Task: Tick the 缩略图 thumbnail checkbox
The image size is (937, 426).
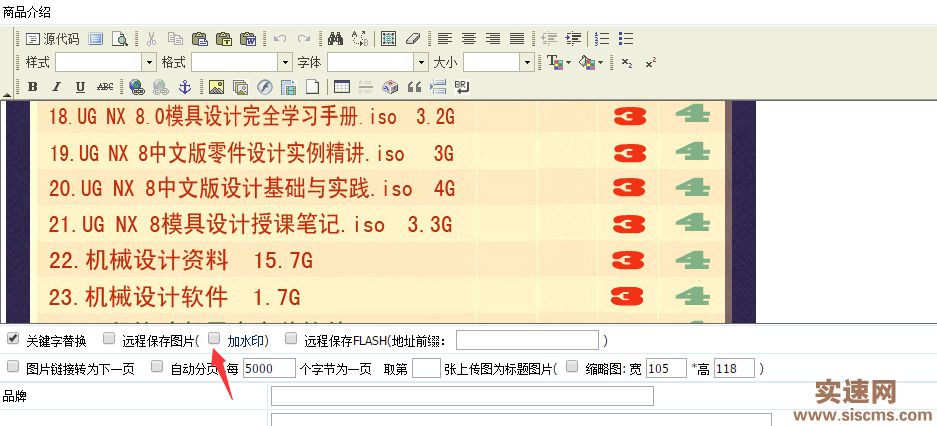Action: [572, 367]
